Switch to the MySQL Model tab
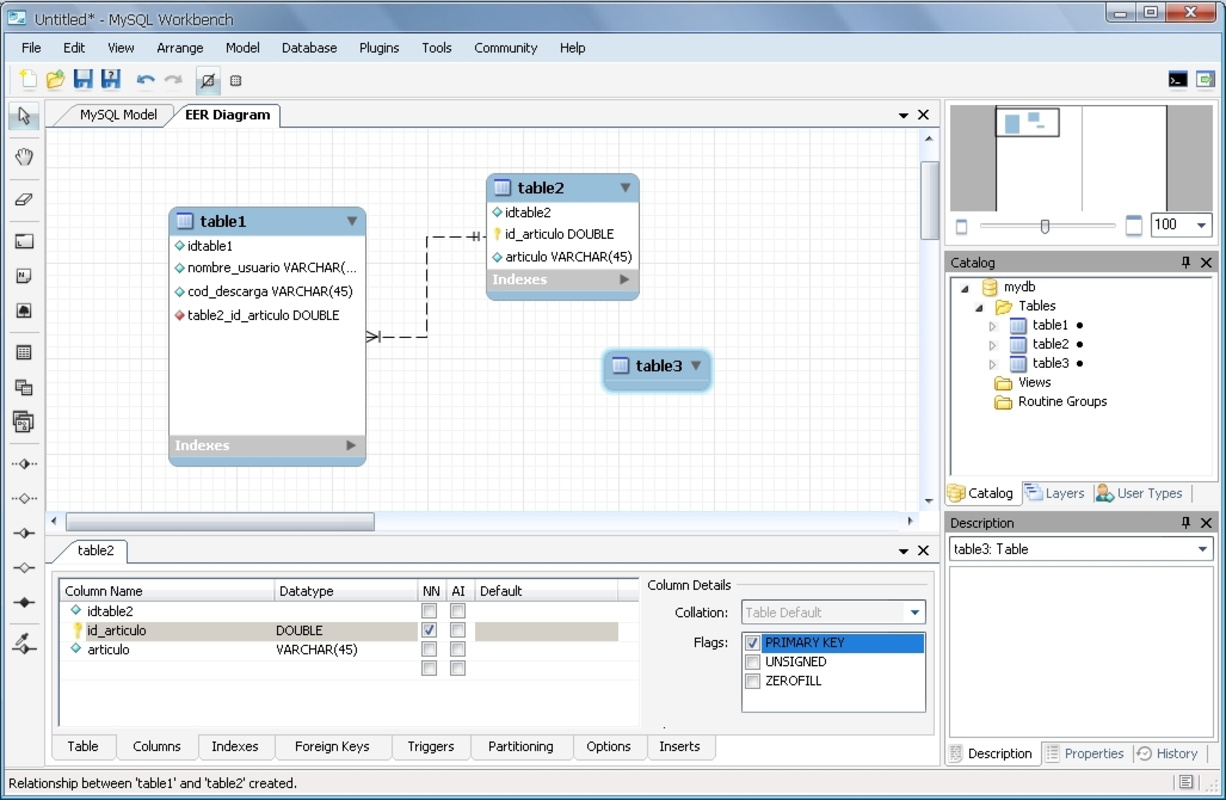The height and width of the screenshot is (800, 1226). pyautogui.click(x=118, y=115)
